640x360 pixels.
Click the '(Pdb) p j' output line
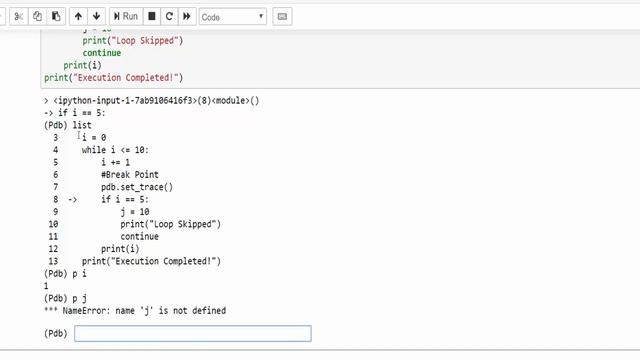pos(65,298)
